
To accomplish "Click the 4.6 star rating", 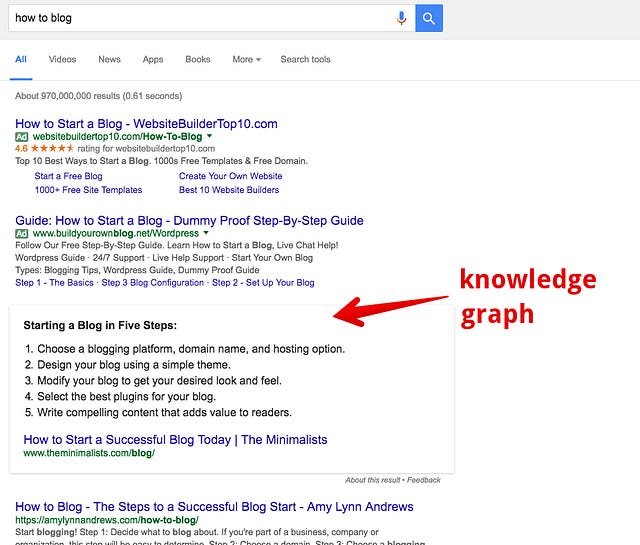I will (x=44, y=148).
